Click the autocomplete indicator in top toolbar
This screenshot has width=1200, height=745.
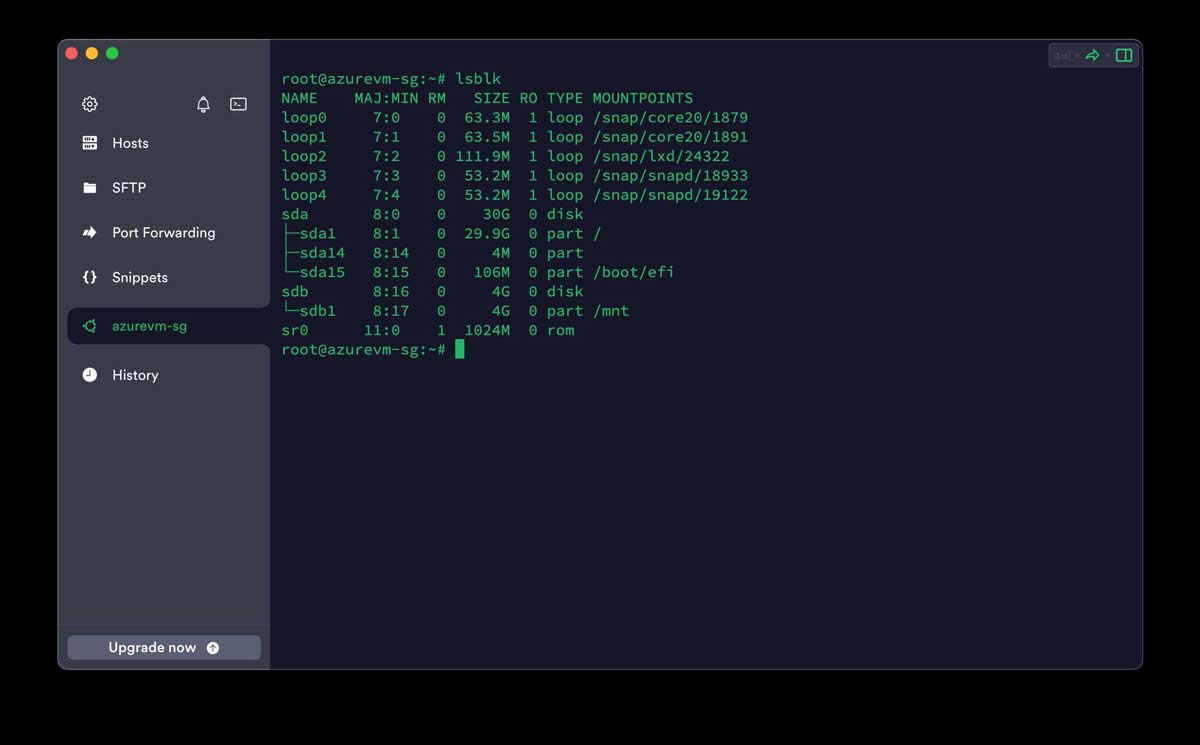(x=1063, y=55)
